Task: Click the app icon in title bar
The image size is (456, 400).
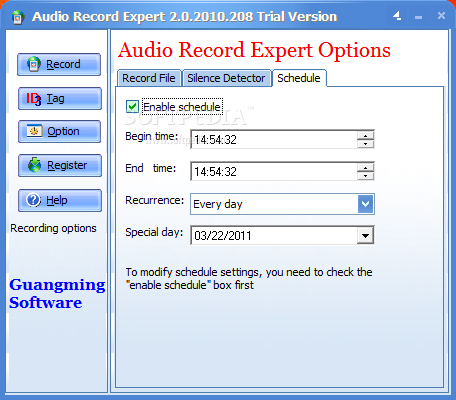Action: coord(18,17)
